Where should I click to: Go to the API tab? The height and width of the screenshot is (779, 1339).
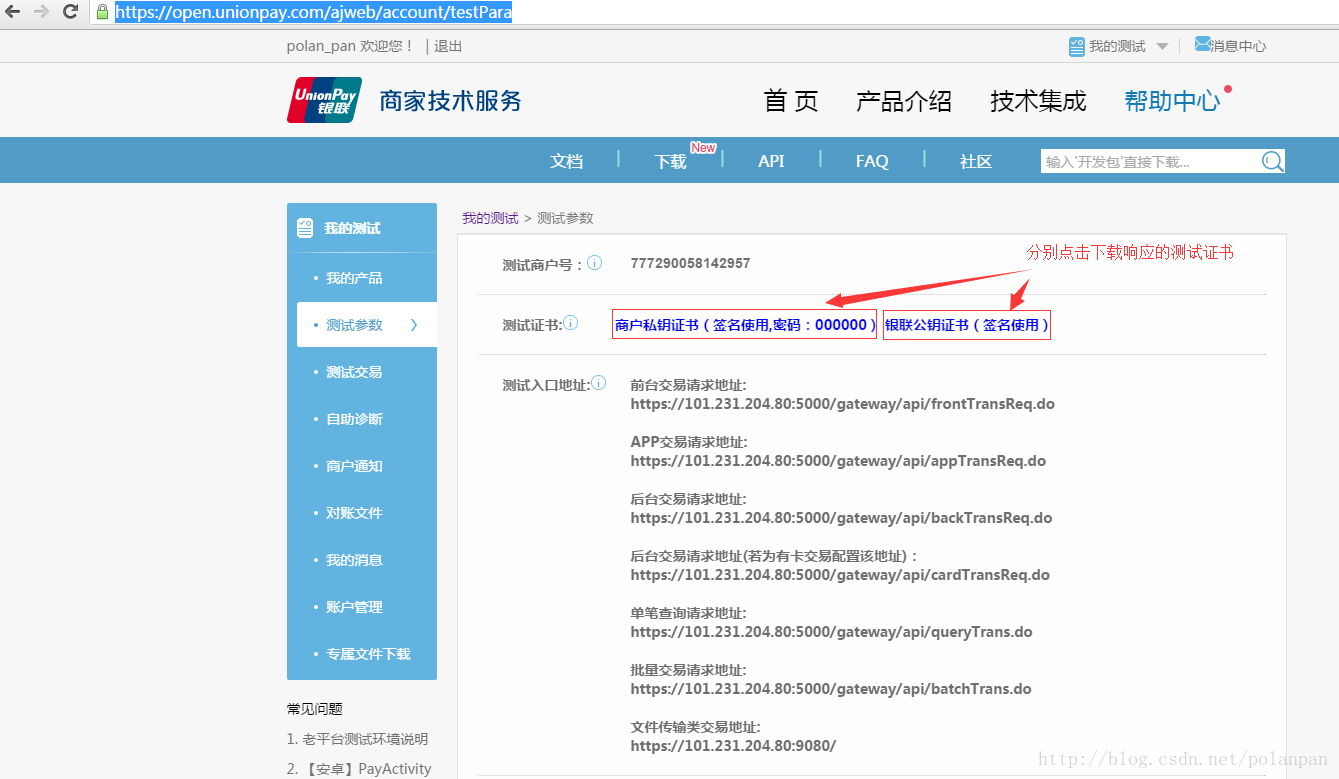tap(771, 161)
